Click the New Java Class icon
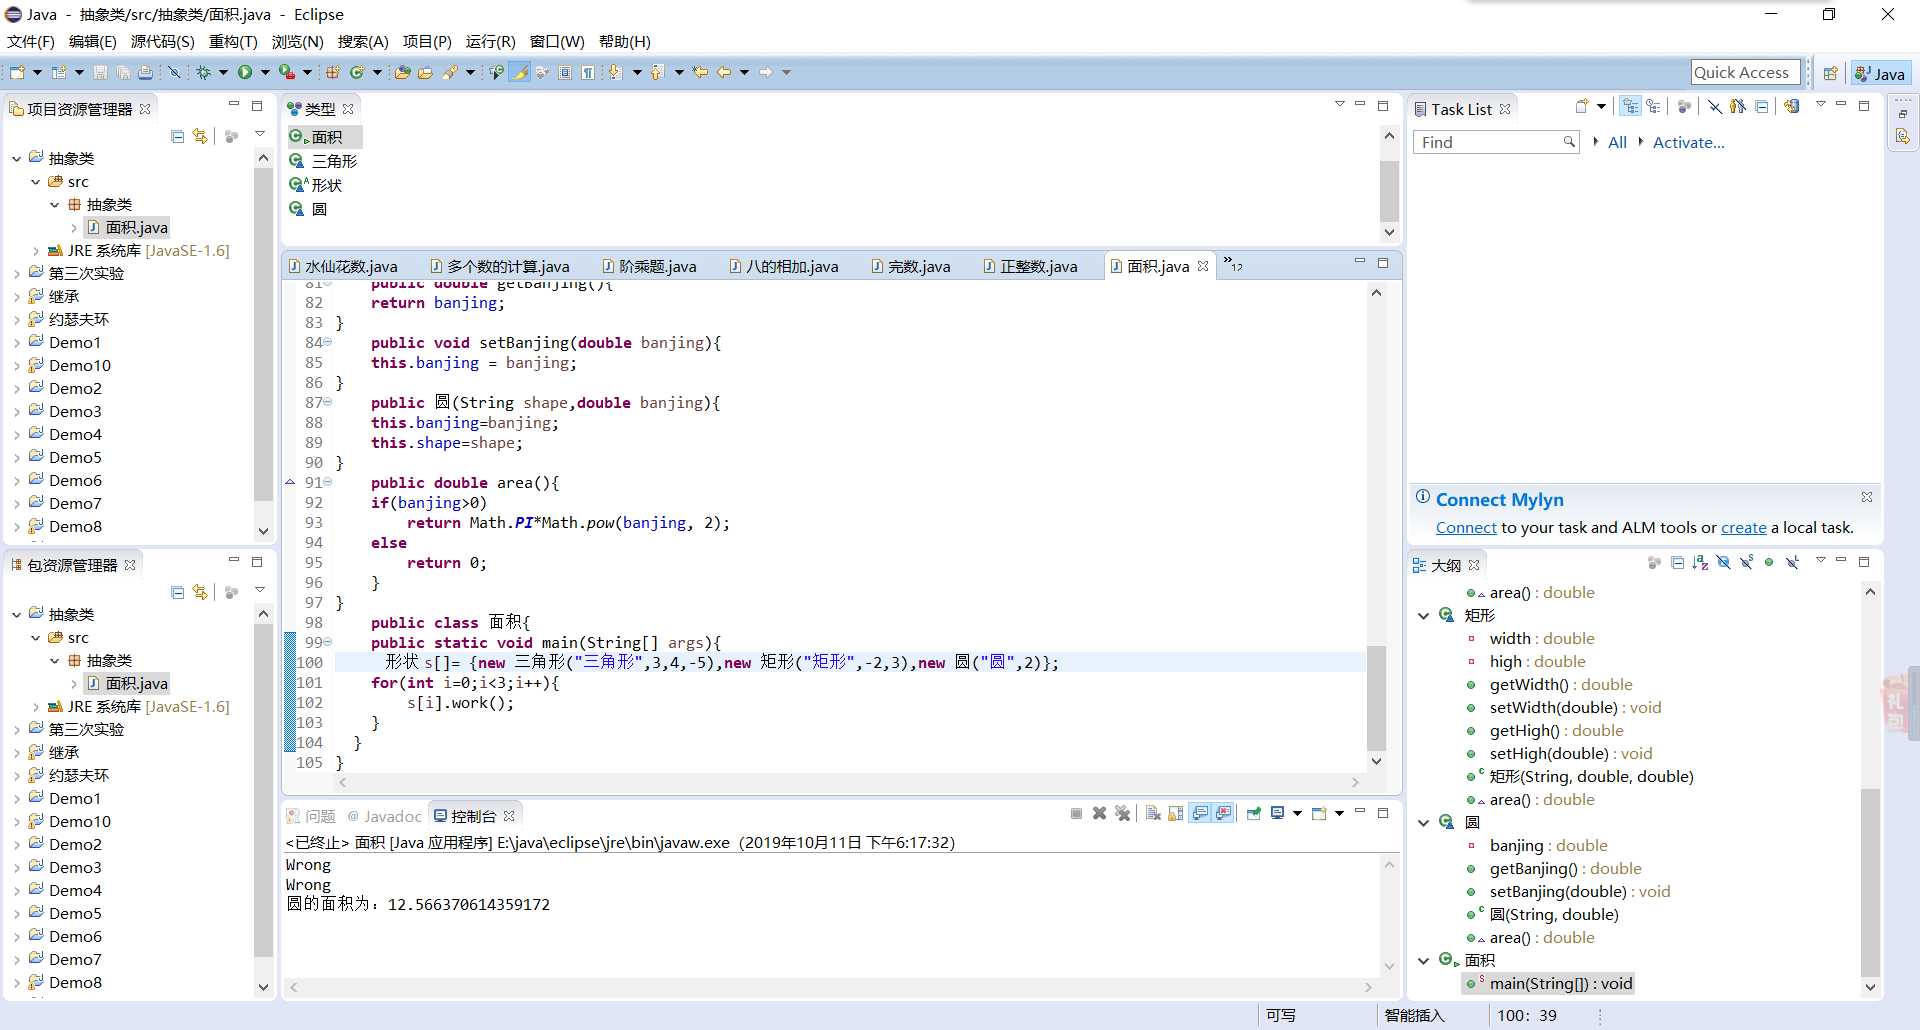Screen dimensions: 1920x1030 [356, 72]
